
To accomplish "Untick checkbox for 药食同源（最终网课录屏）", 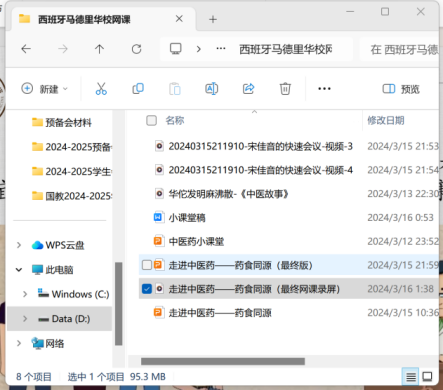I will click(x=147, y=289).
